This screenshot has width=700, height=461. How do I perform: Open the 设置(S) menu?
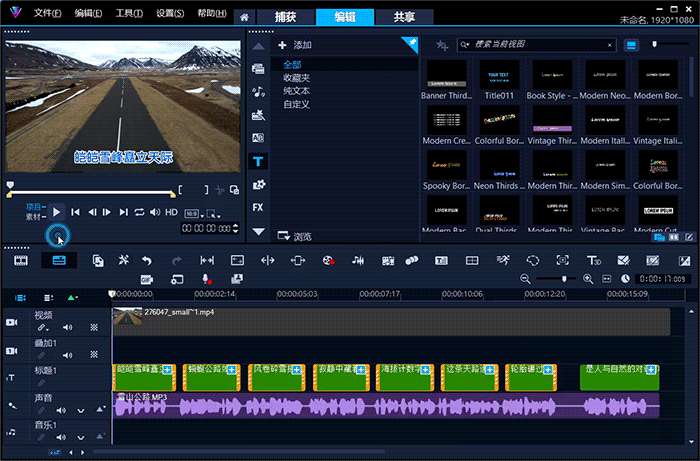pyautogui.click(x=170, y=13)
